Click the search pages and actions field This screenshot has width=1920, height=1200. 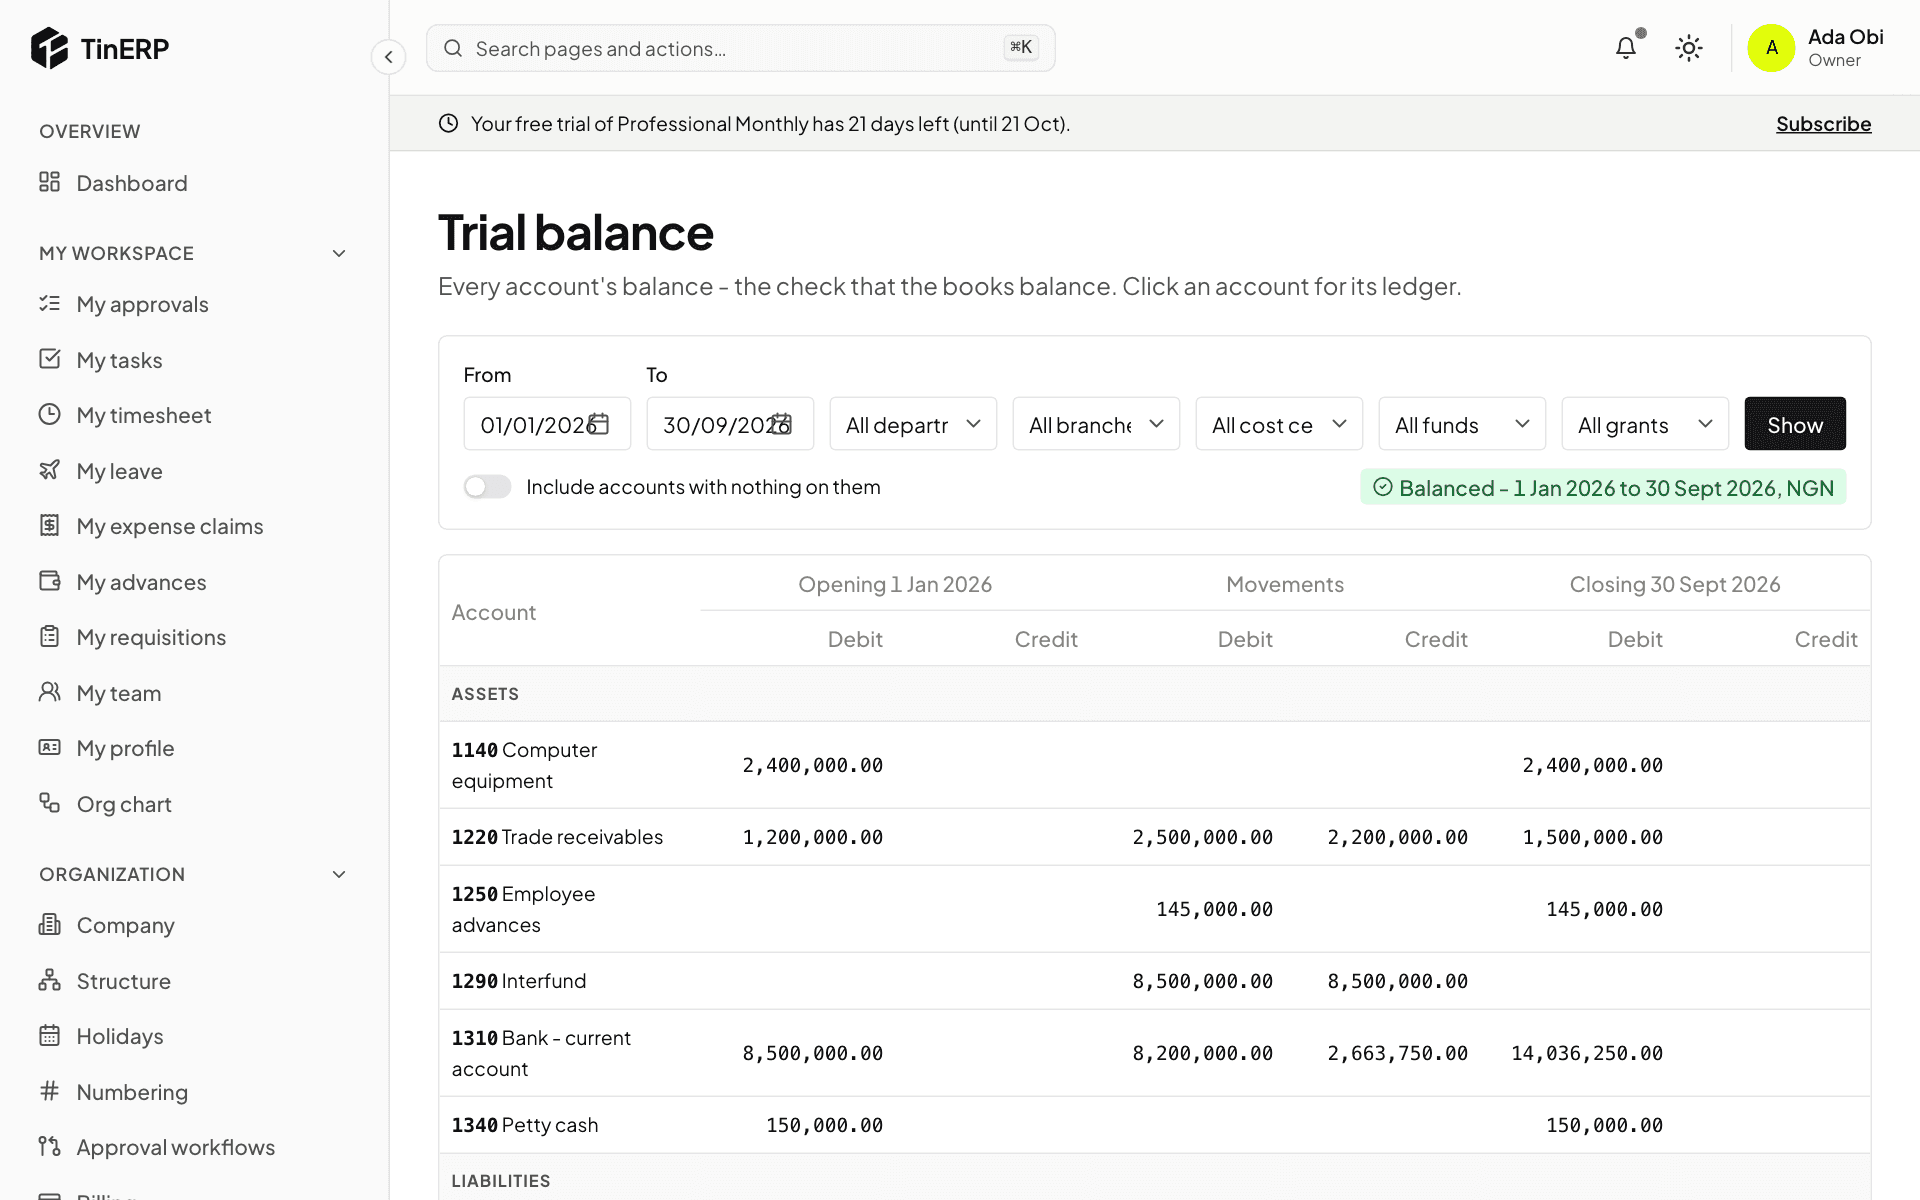tap(740, 48)
